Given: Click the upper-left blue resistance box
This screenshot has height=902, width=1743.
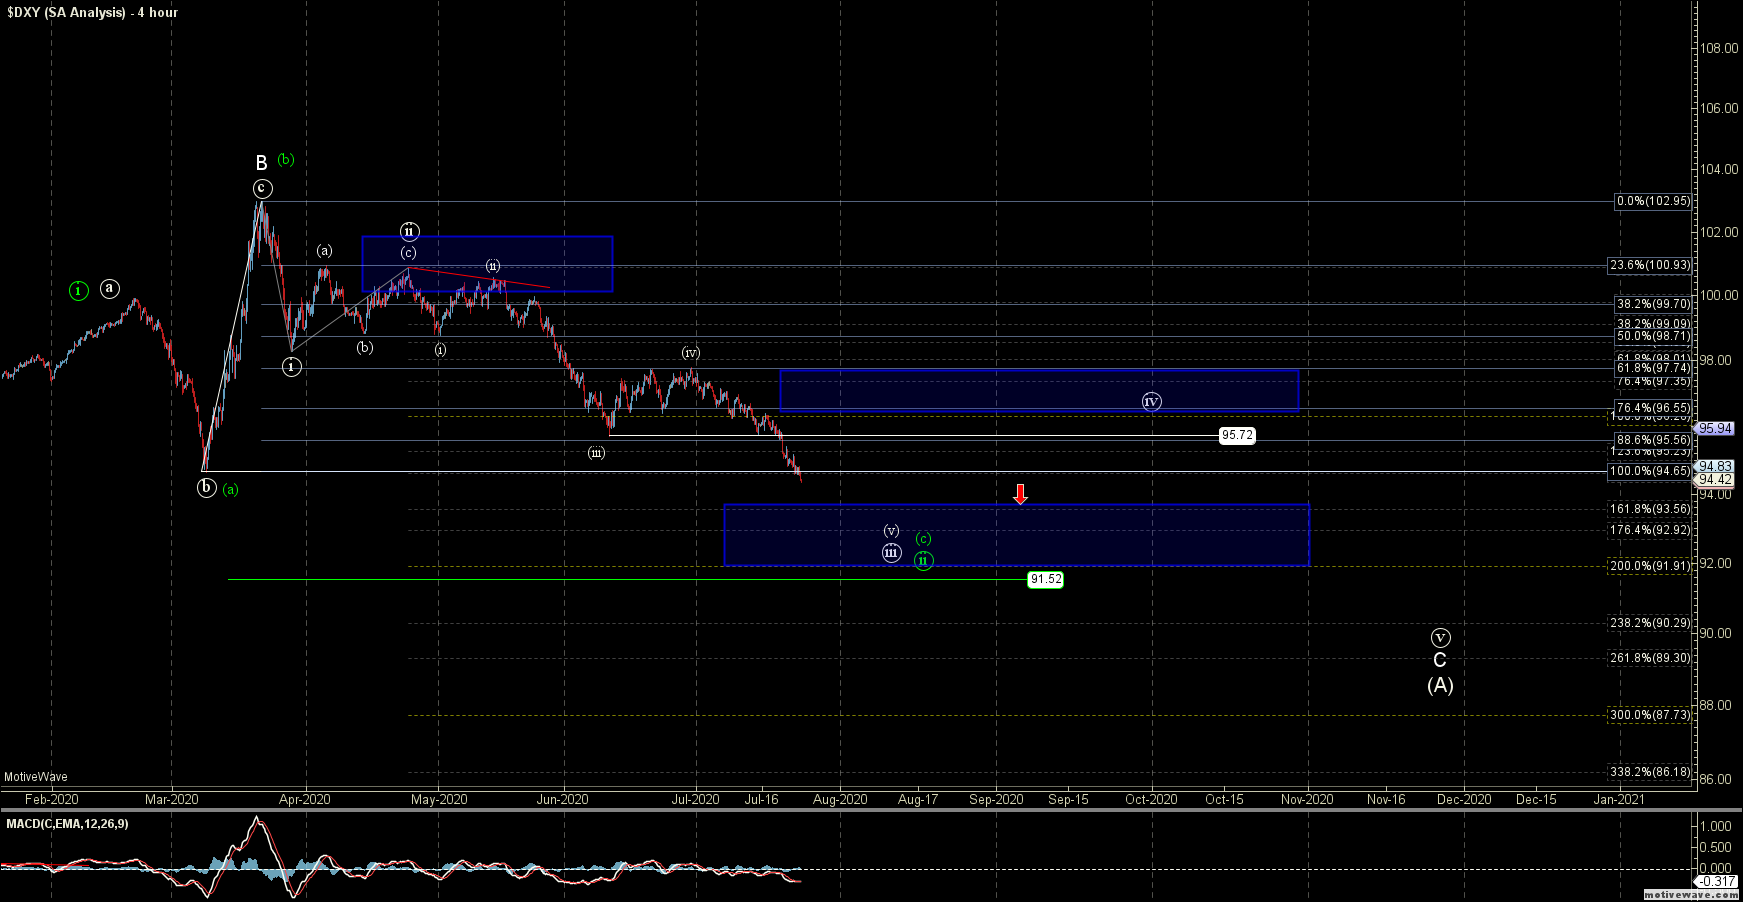Looking at the screenshot, I should click(x=487, y=264).
